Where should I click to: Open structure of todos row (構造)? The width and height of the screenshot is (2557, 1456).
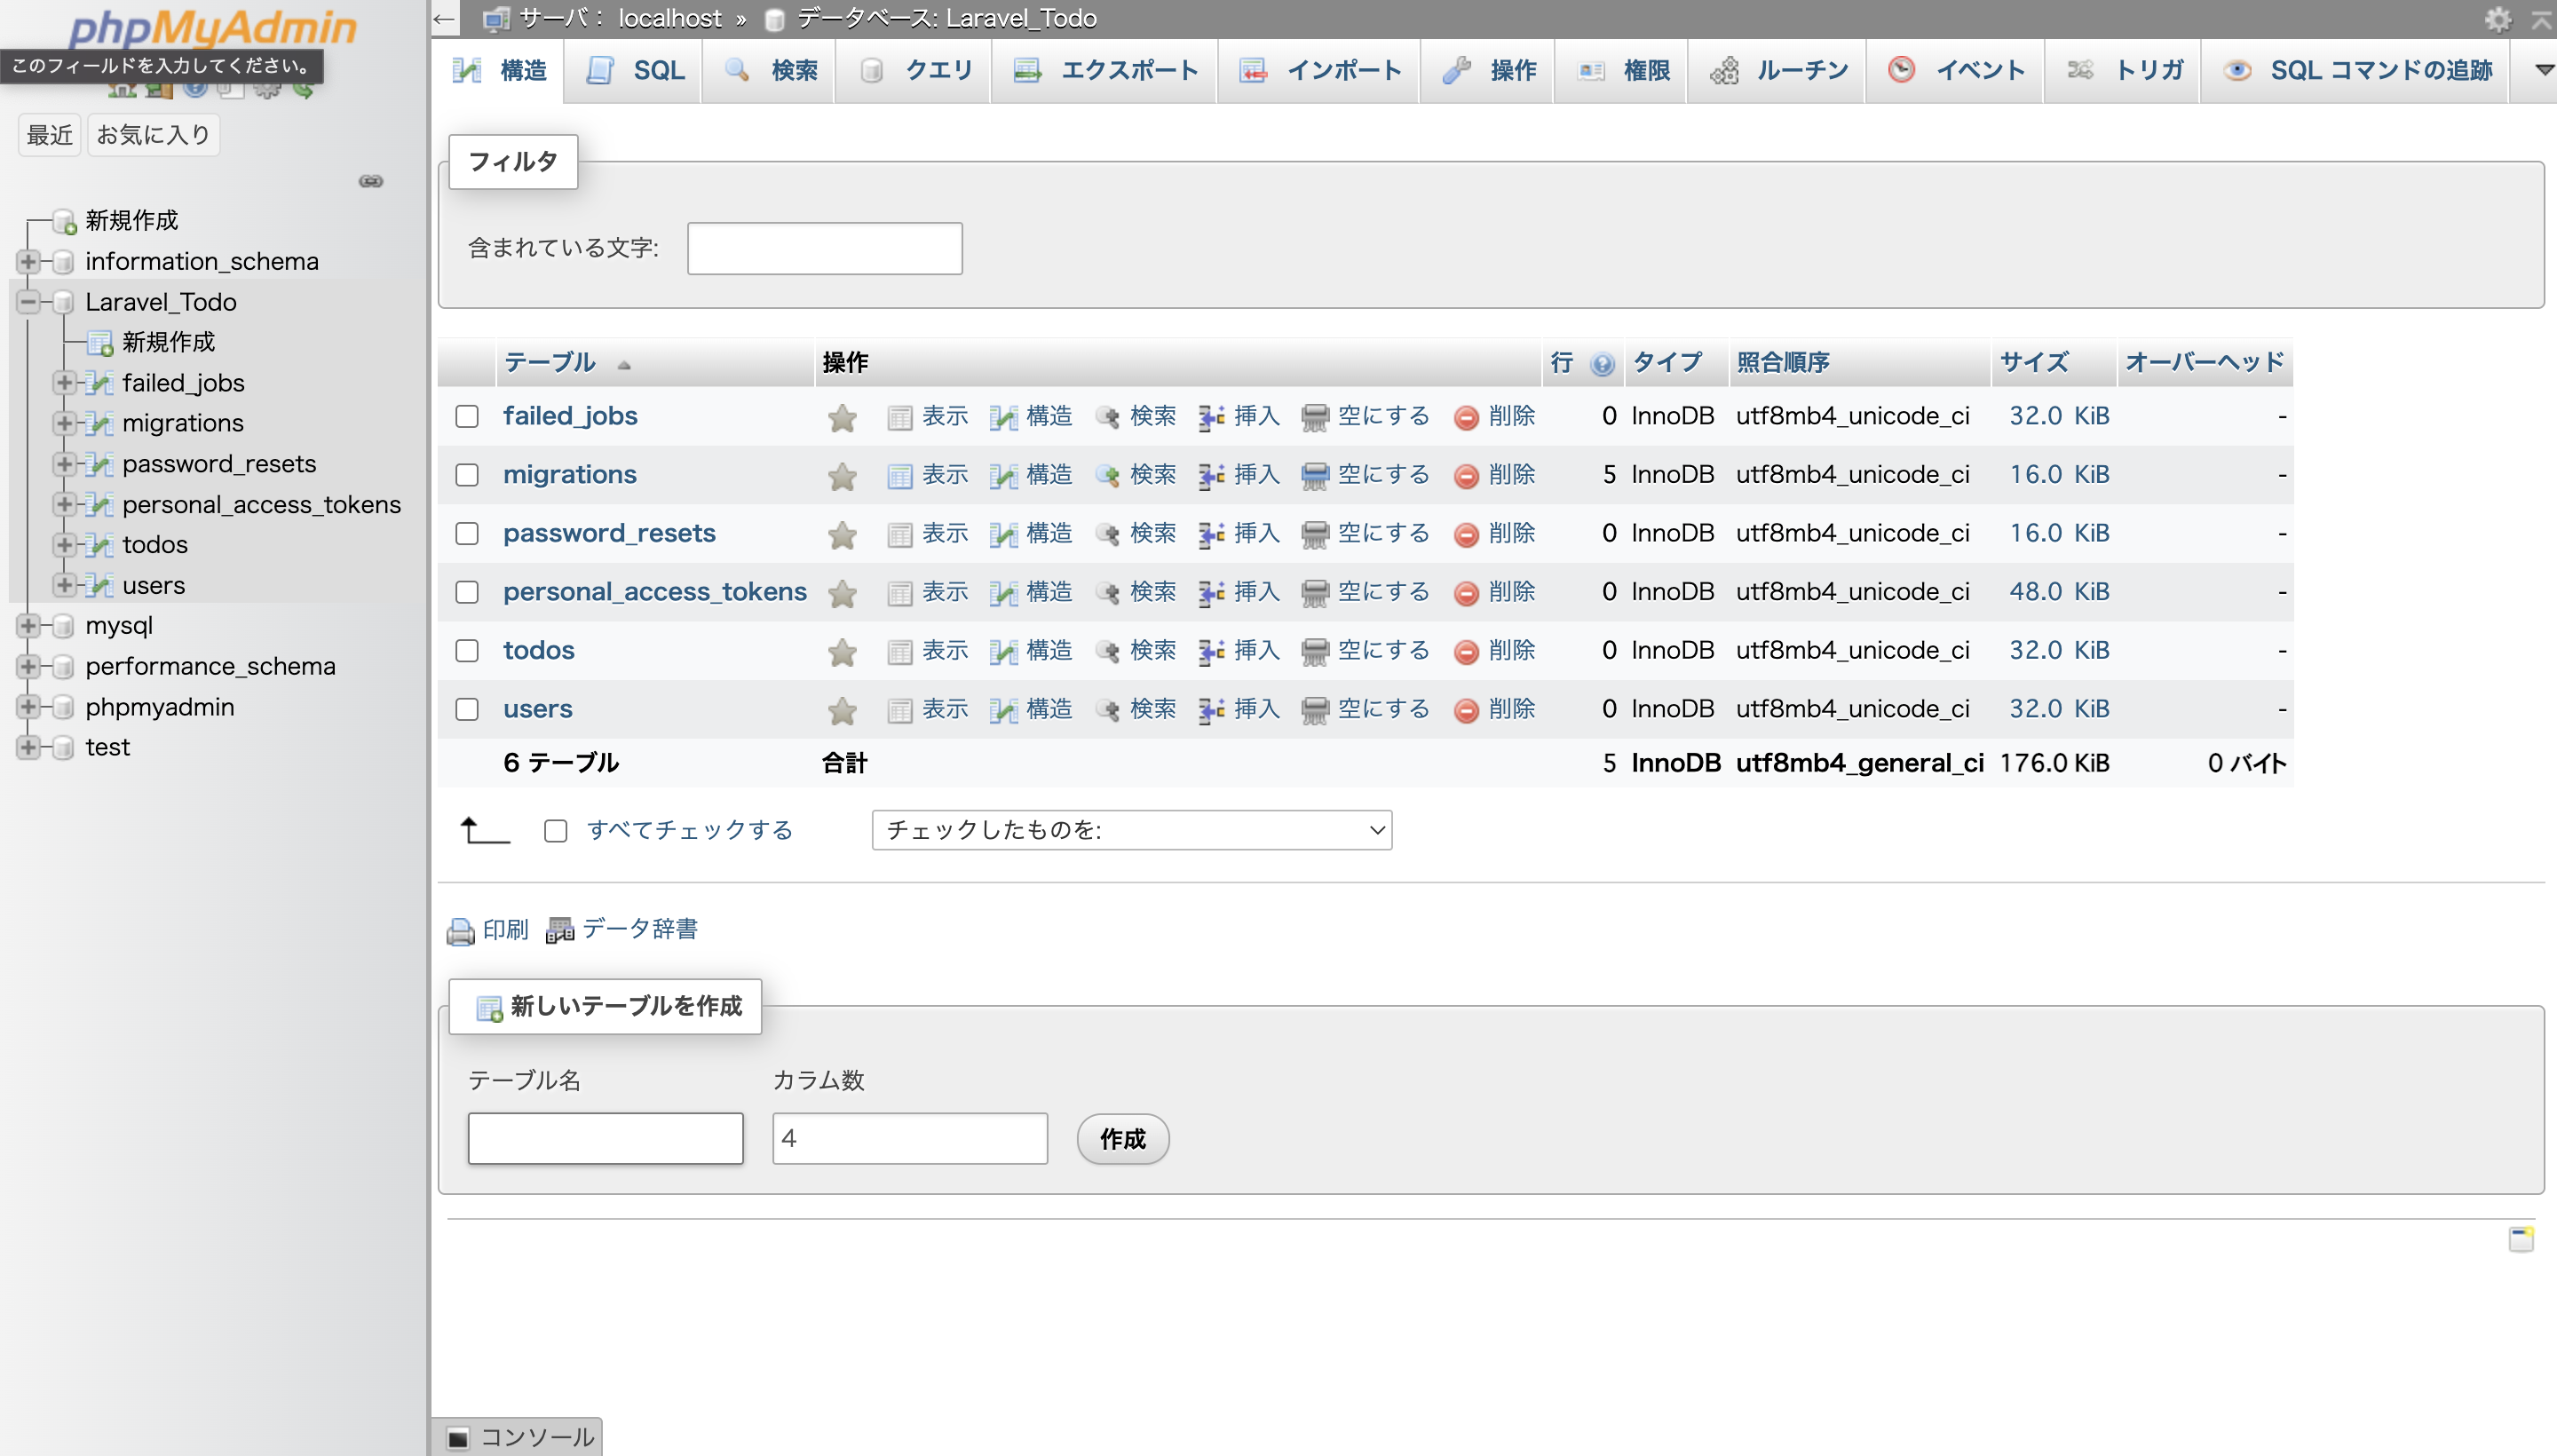[x=1031, y=651]
